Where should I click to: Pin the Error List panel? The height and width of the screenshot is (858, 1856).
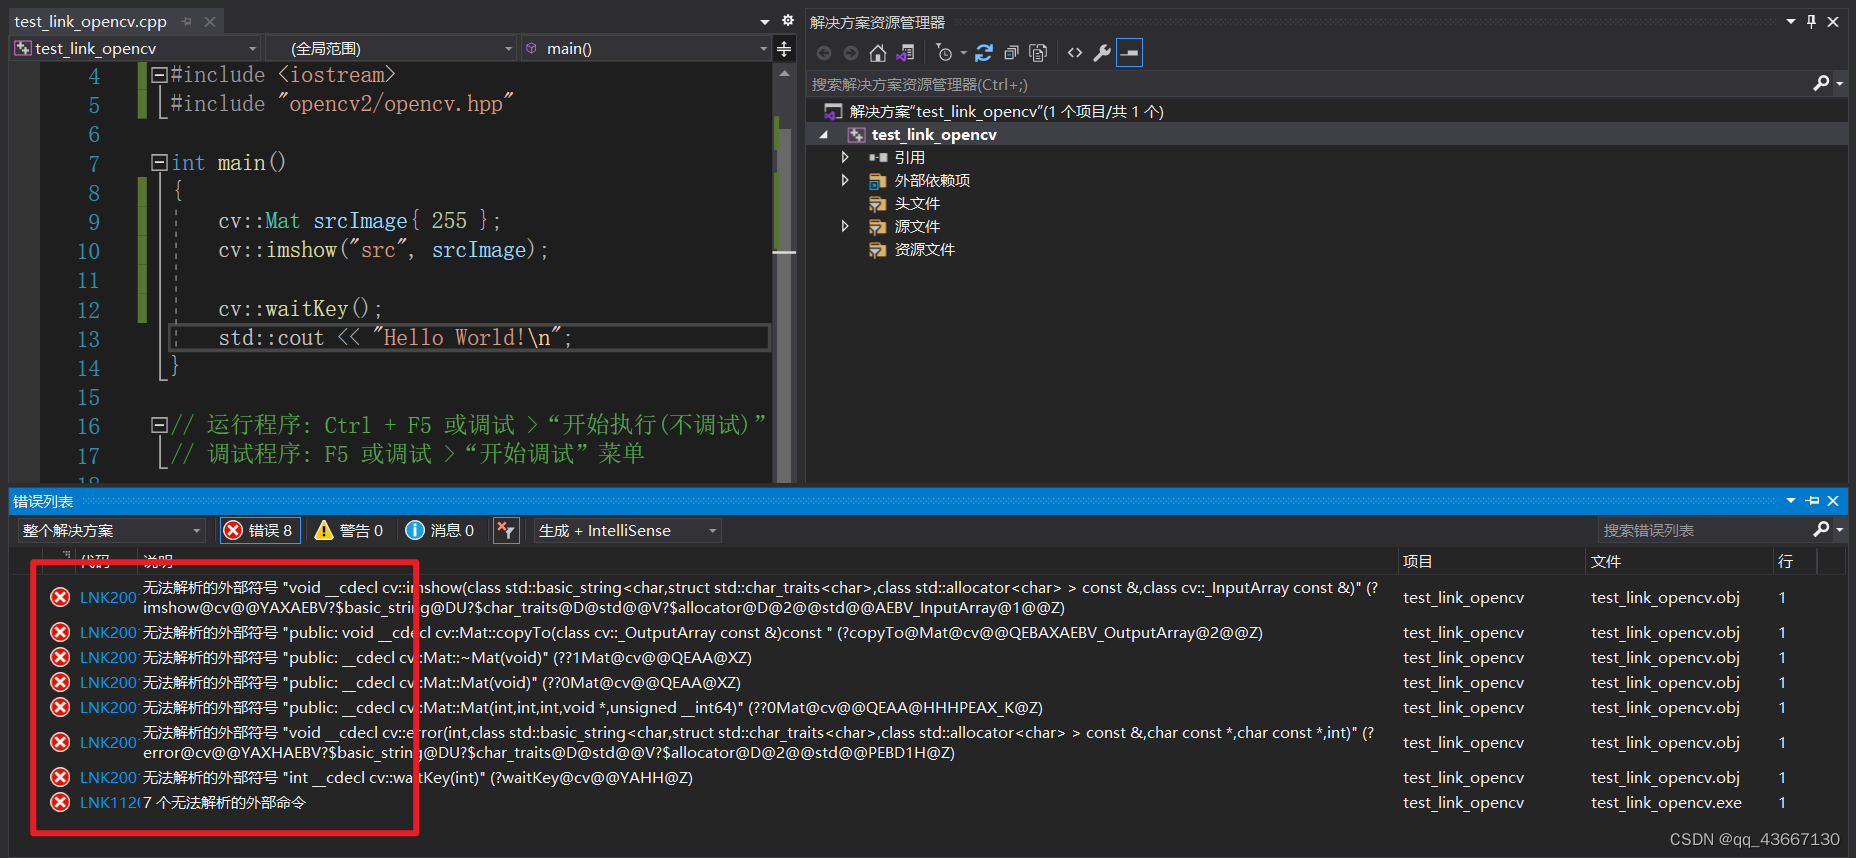pyautogui.click(x=1812, y=500)
